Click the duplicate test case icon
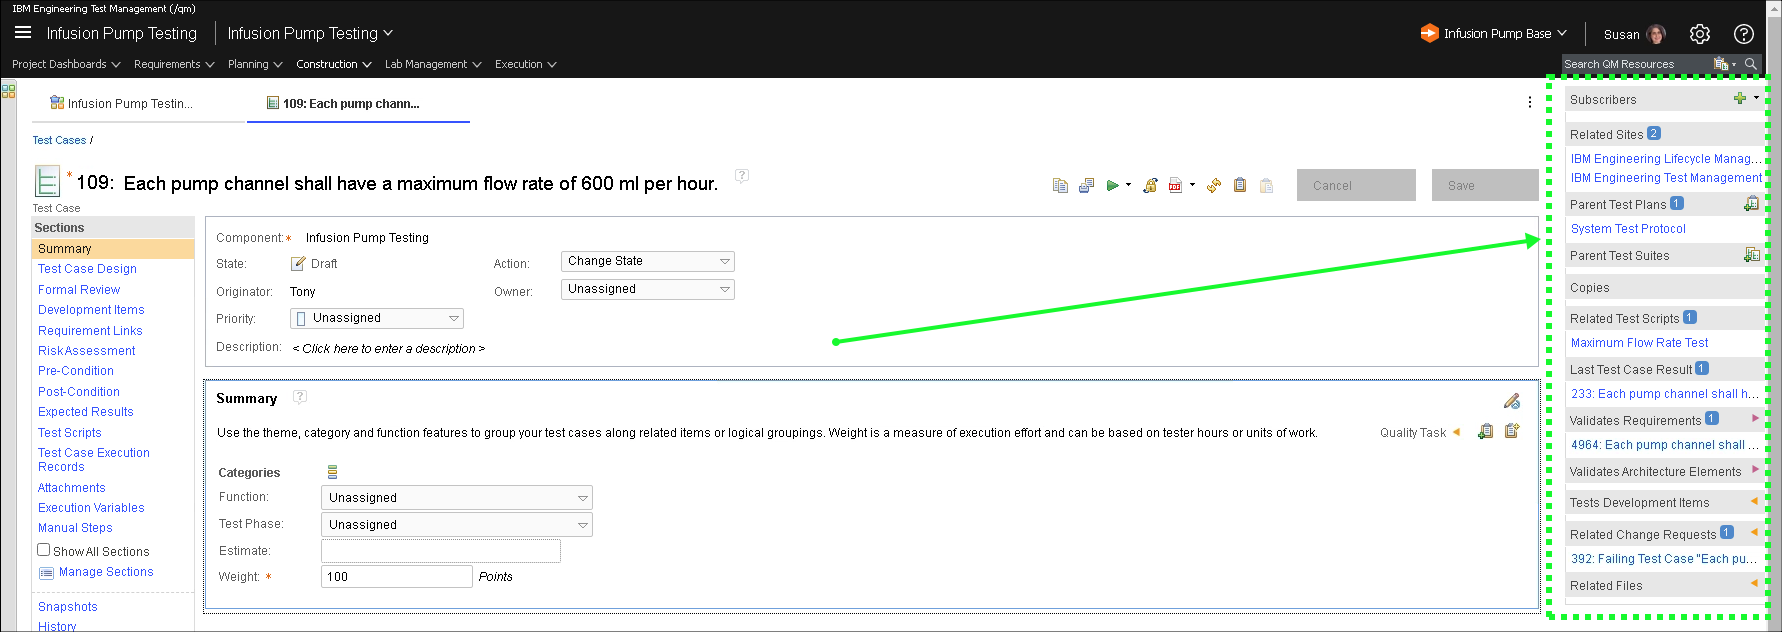 (x=1060, y=185)
